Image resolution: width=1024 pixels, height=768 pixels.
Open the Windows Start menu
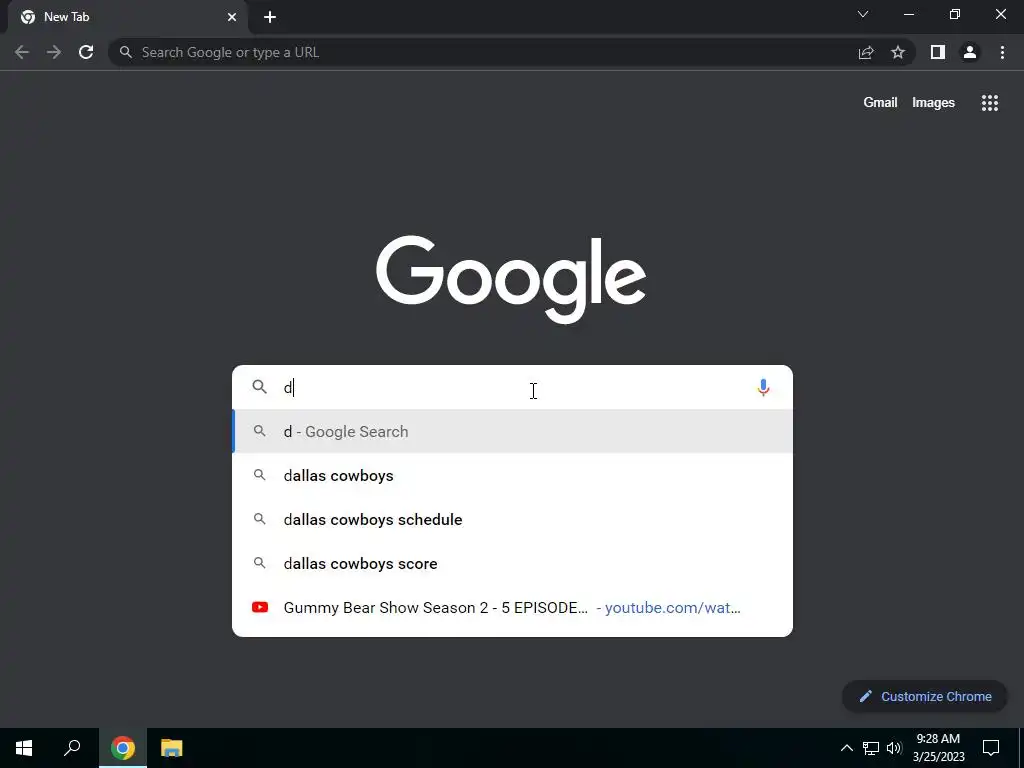click(24, 748)
